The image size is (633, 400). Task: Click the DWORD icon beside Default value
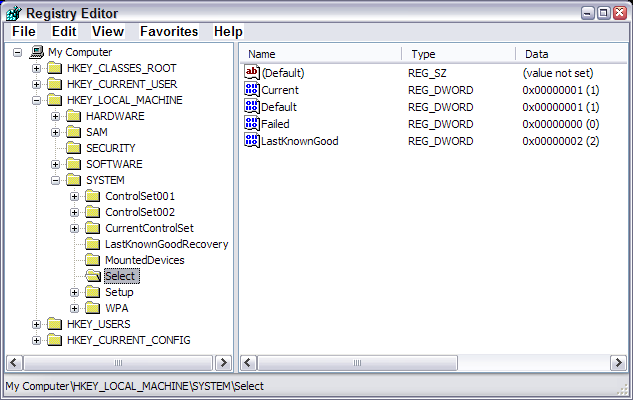coord(252,107)
